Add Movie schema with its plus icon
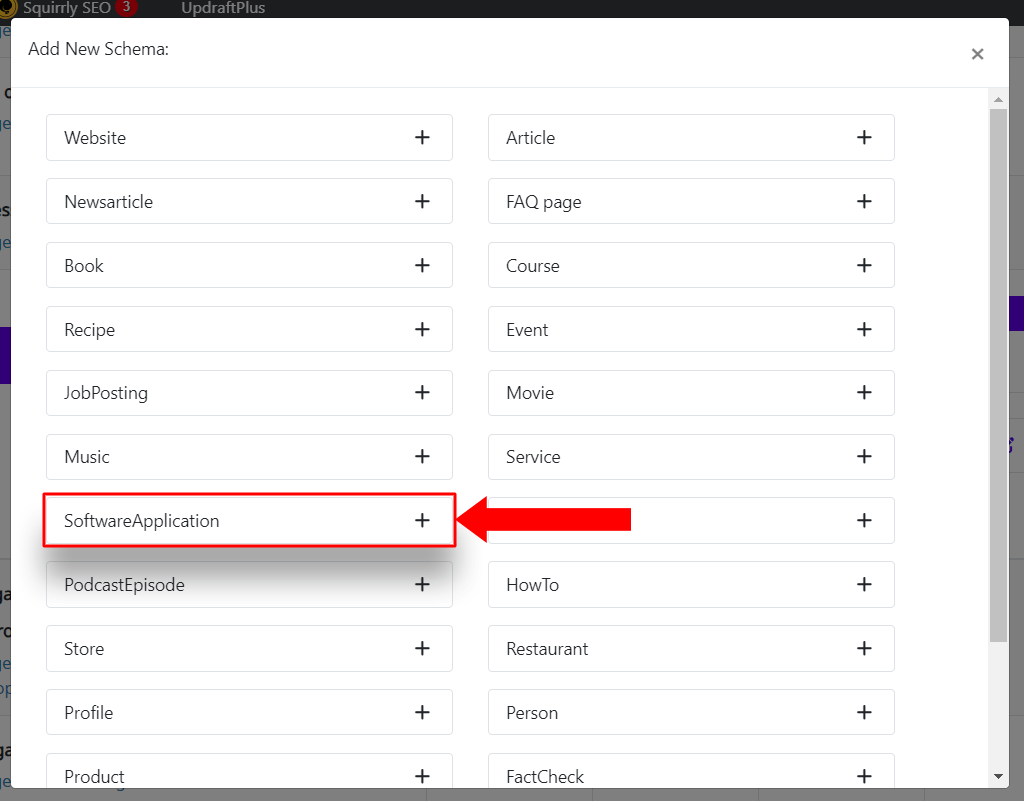Screen dimensions: 1024x801 864,392
